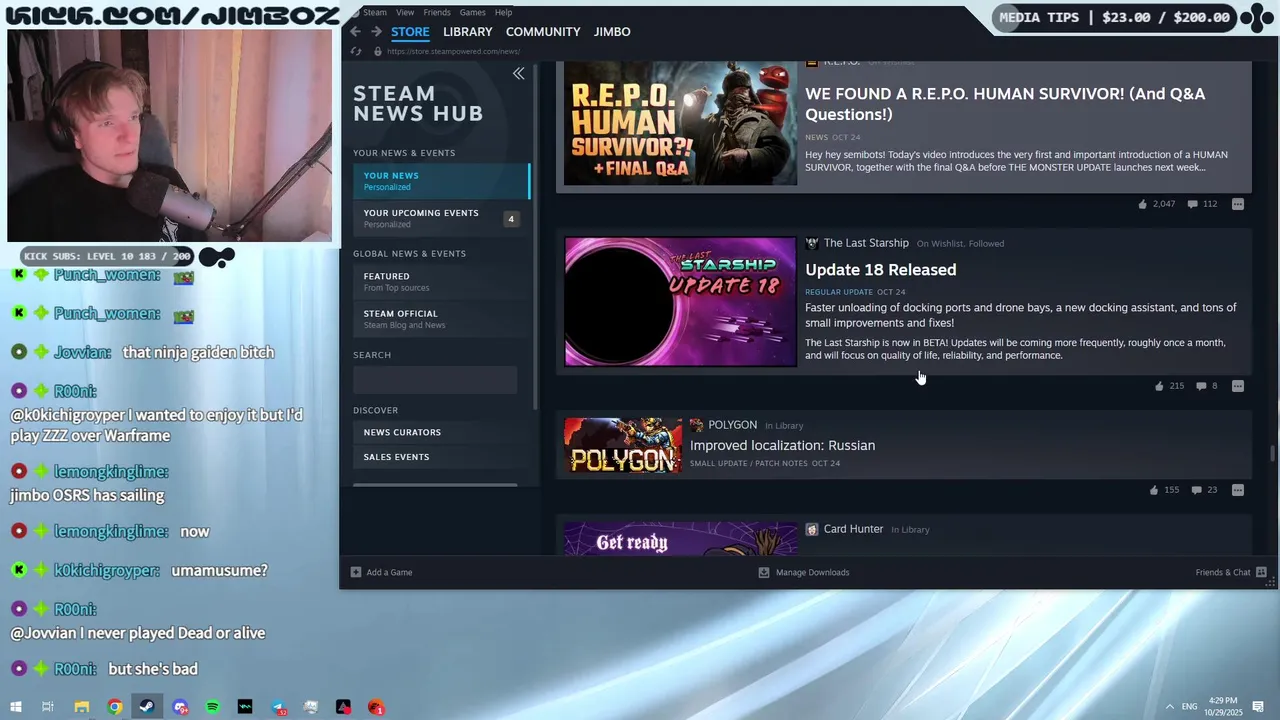This screenshot has height=720, width=1280.
Task: Like the POLYGON localization post
Action: pyautogui.click(x=1154, y=490)
